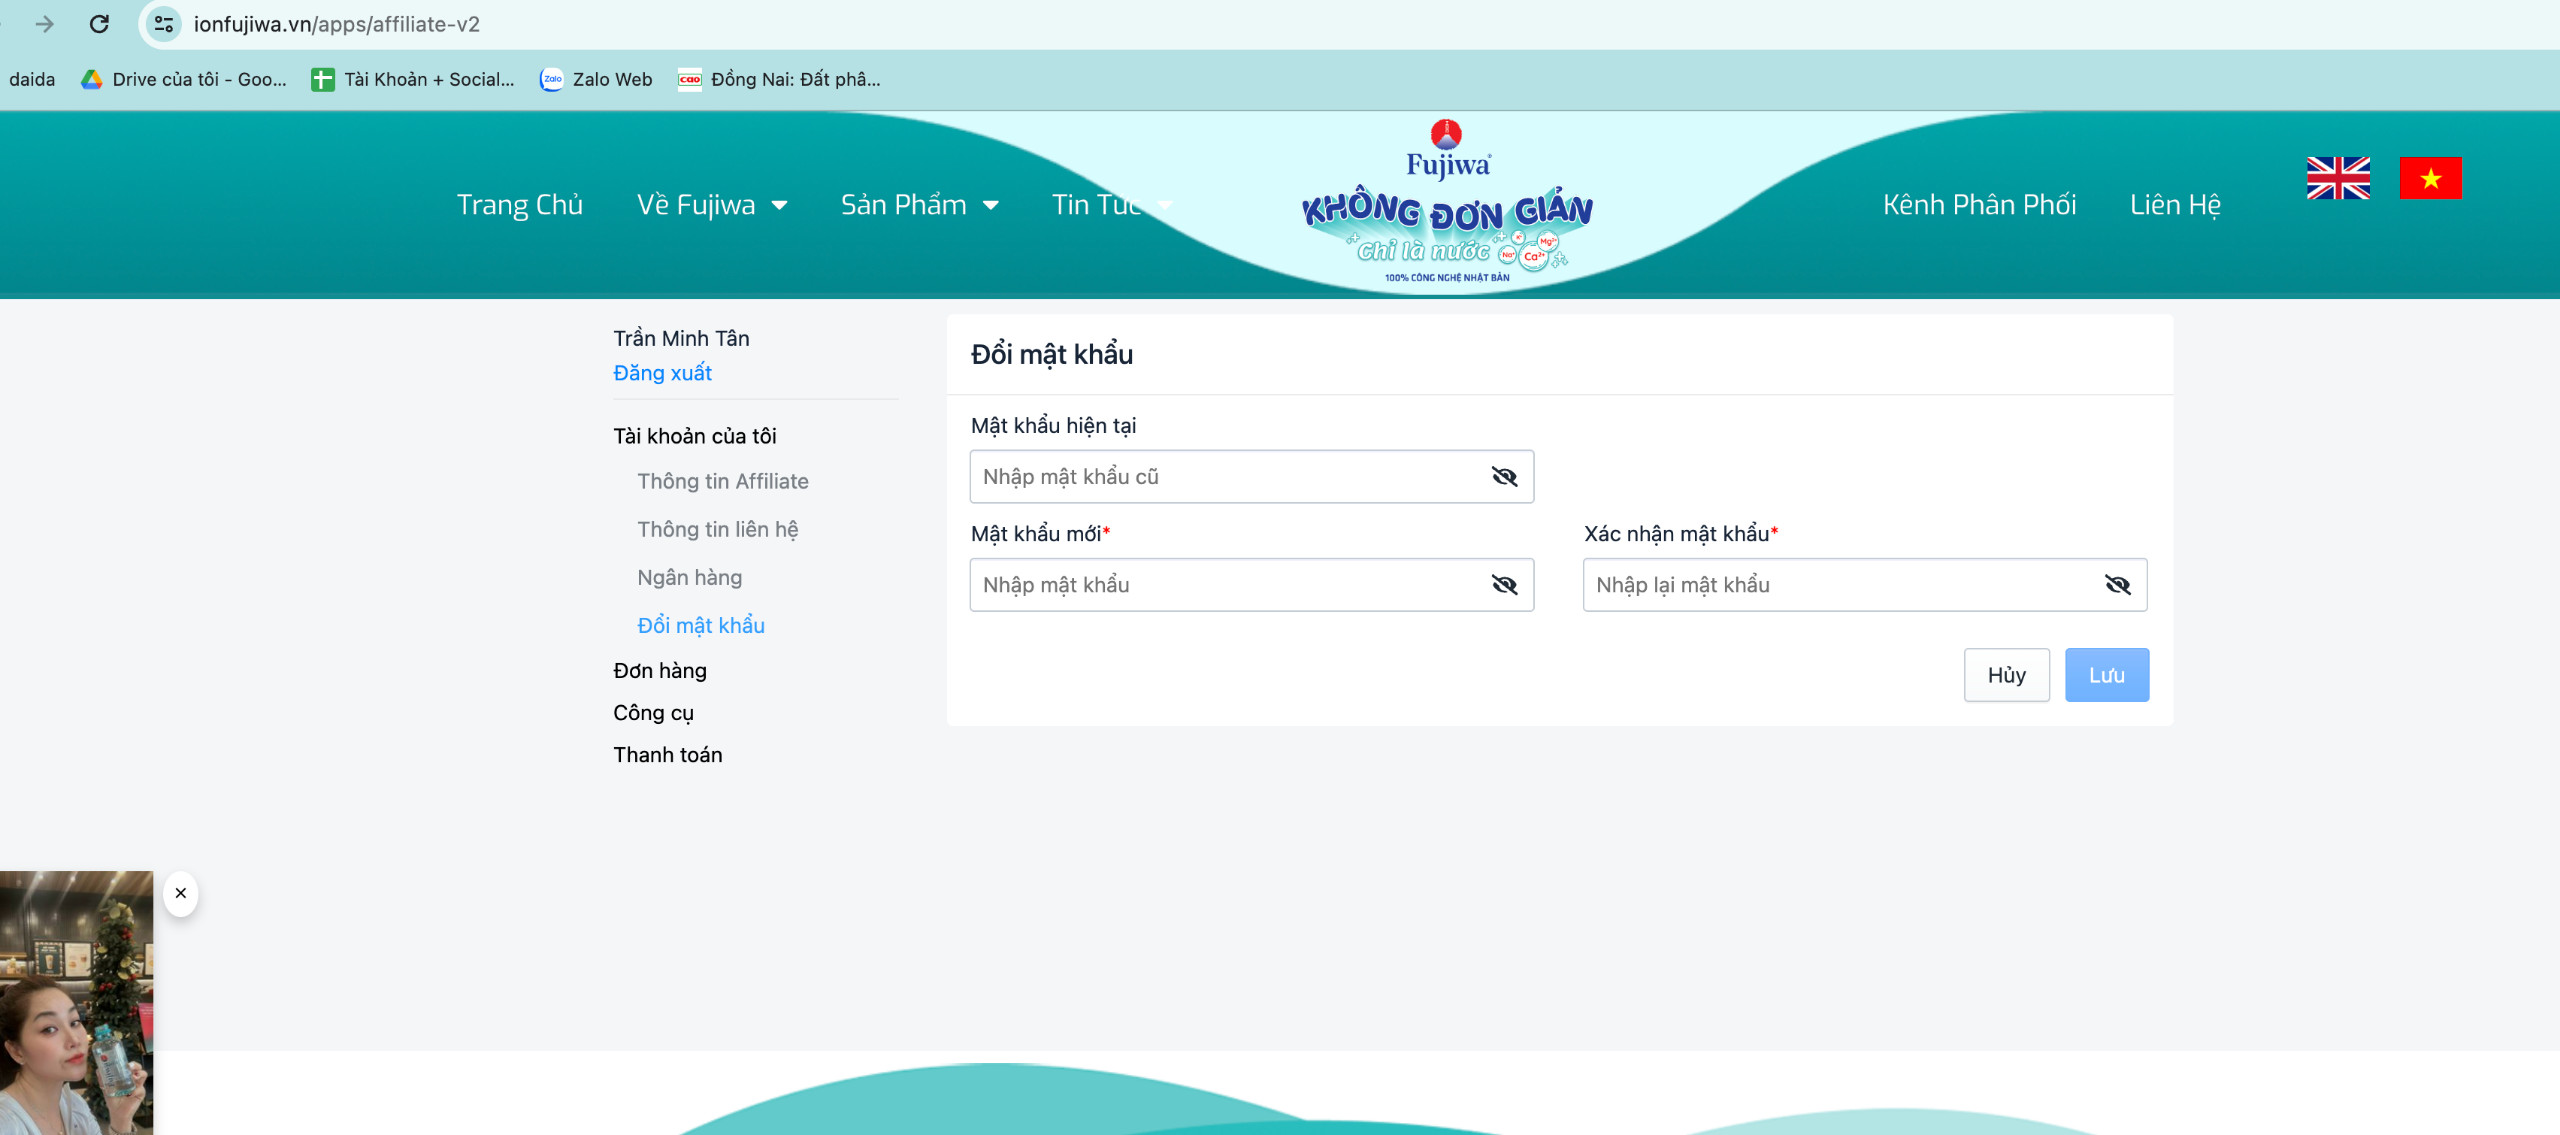Toggle visibility of new password field
The height and width of the screenshot is (1135, 2560).
tap(1504, 585)
